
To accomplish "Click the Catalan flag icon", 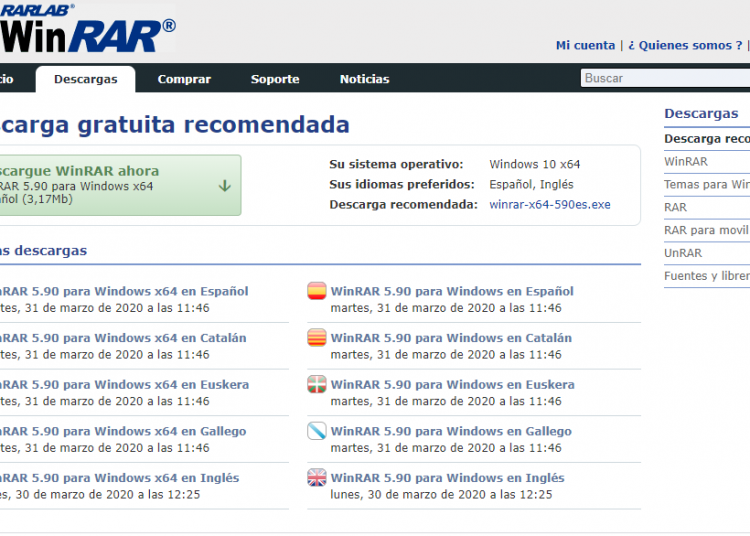I will [317, 338].
